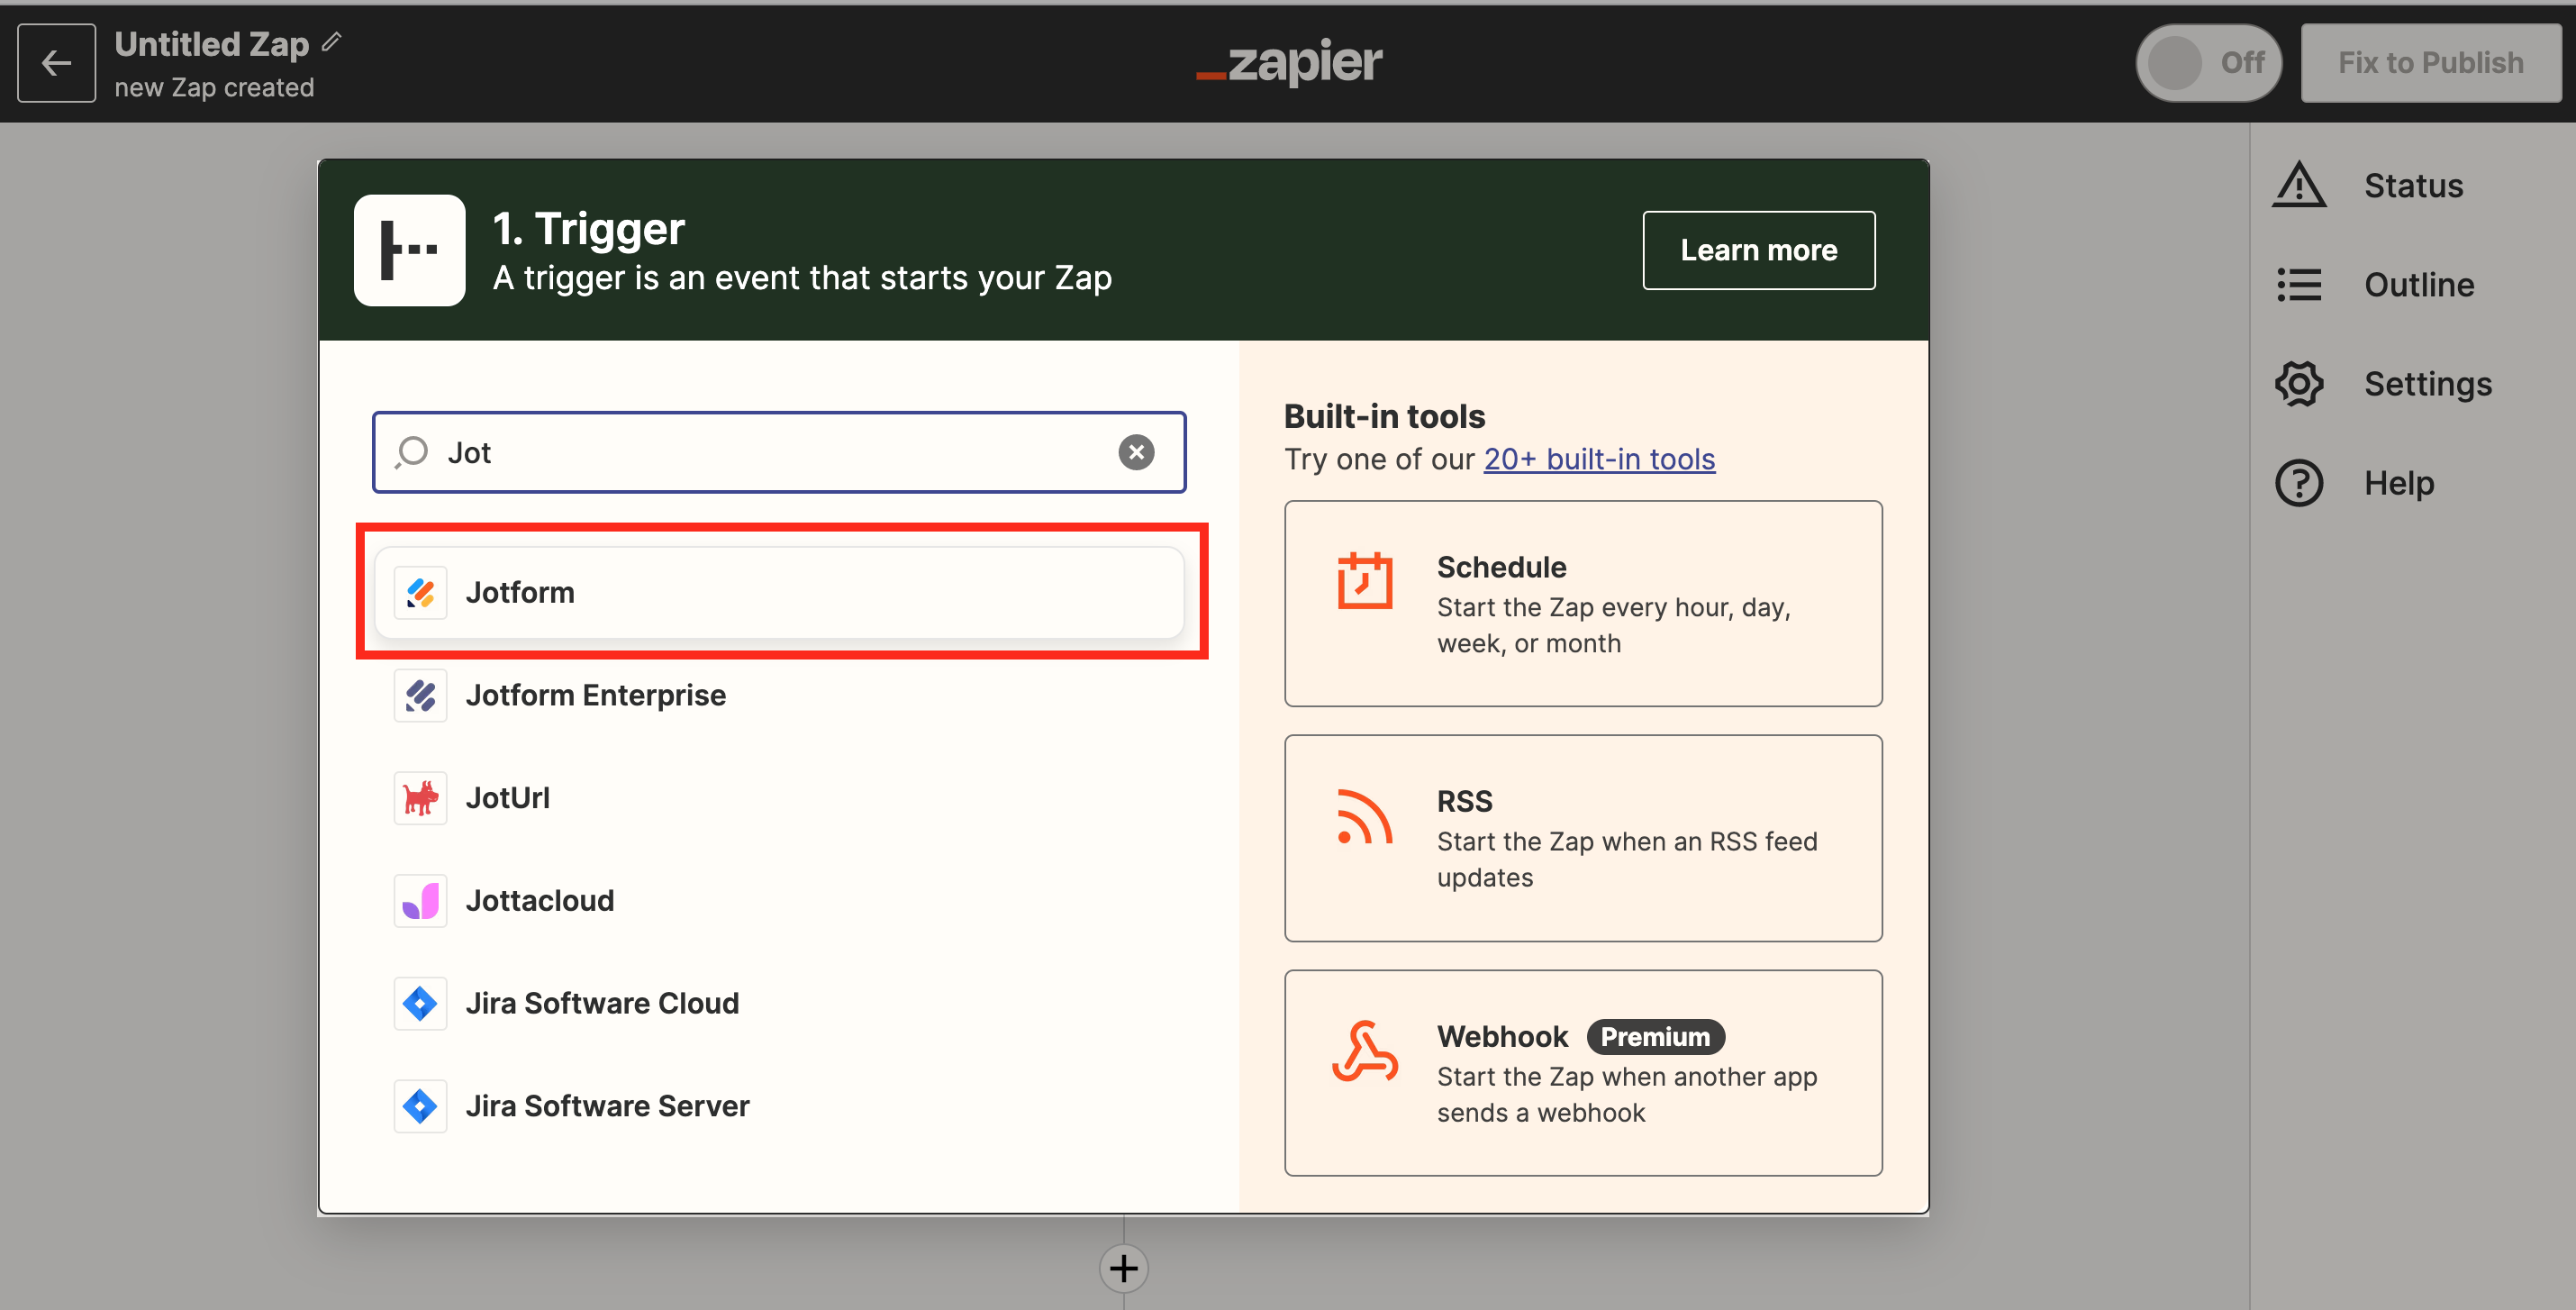This screenshot has width=2576, height=1310.
Task: Click the Fix to Publish button
Action: [2430, 63]
